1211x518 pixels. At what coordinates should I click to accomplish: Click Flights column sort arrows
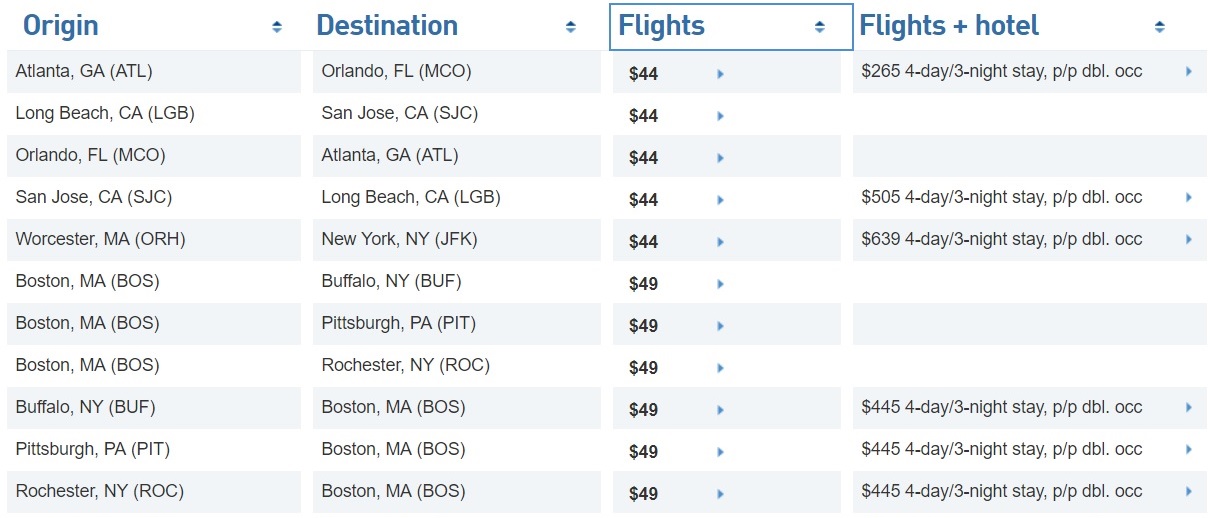point(819,28)
